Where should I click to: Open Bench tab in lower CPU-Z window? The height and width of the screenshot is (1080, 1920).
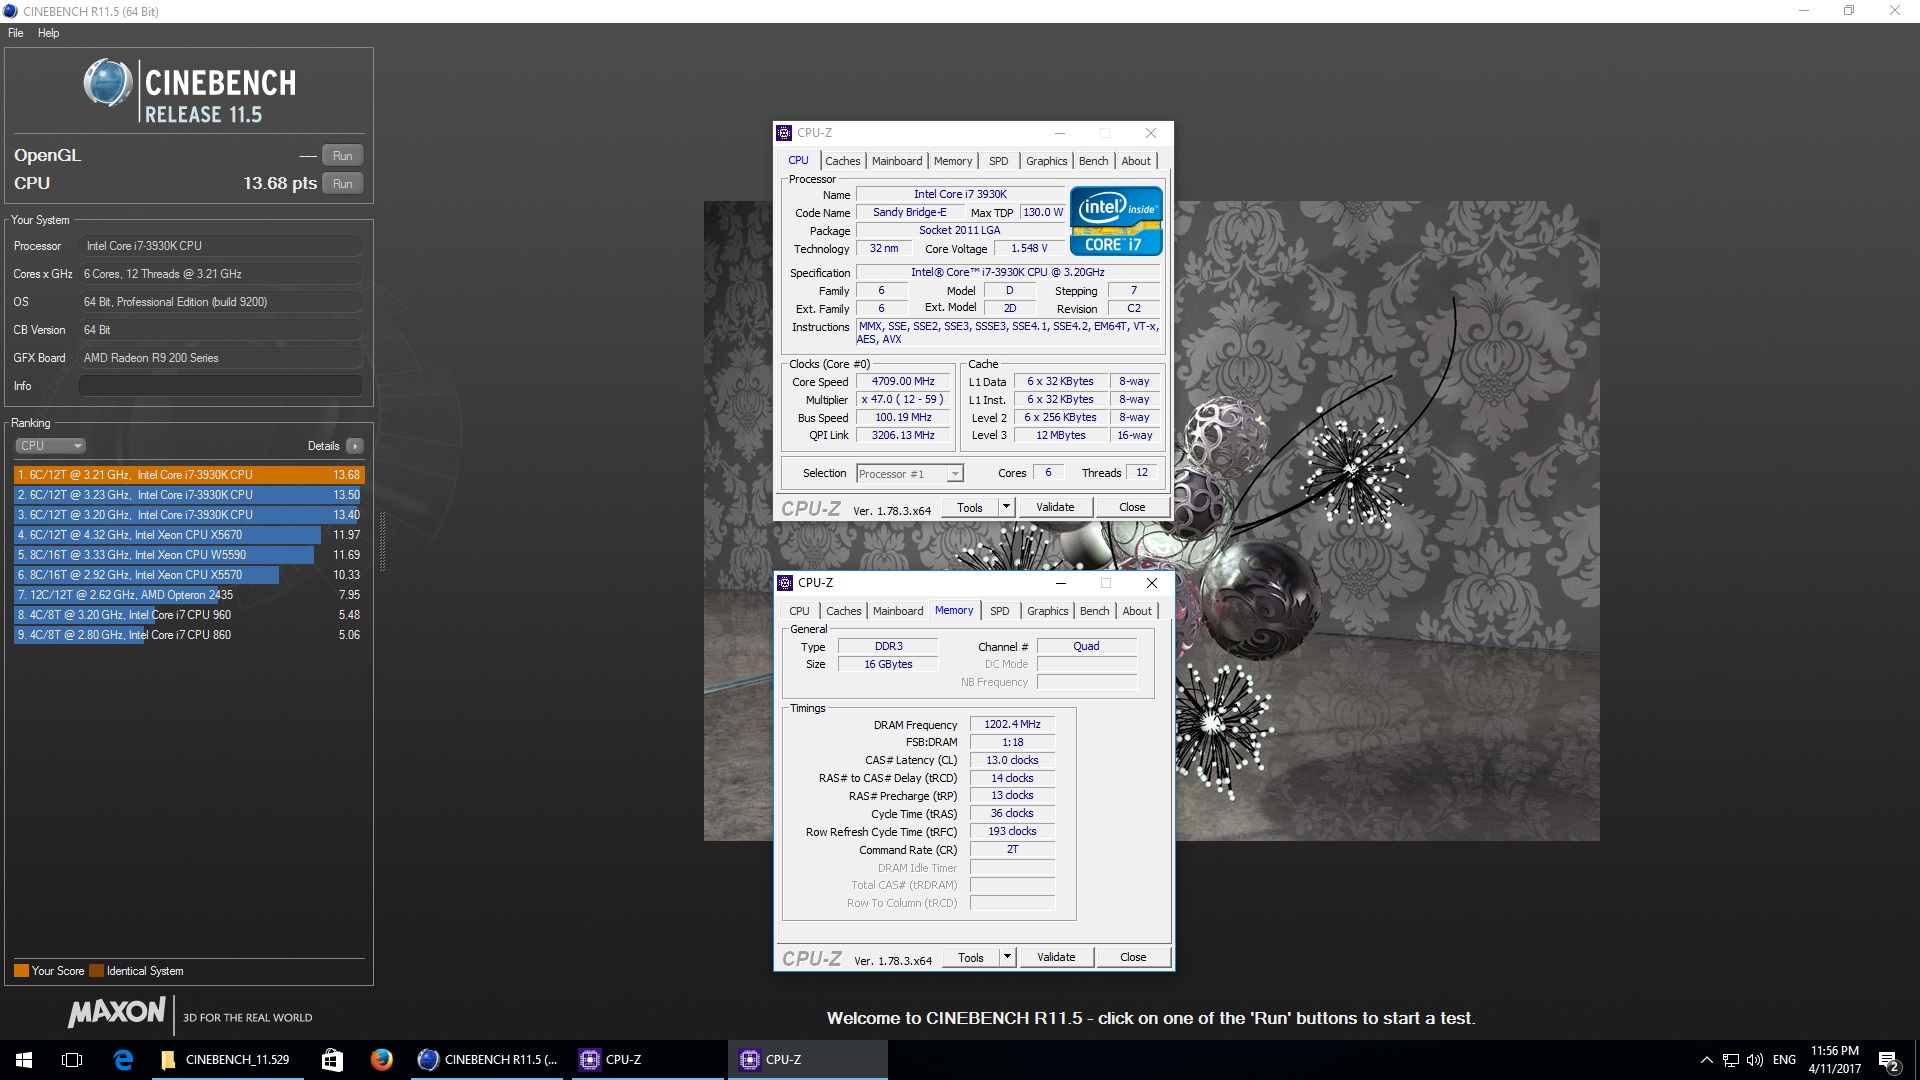click(x=1095, y=611)
